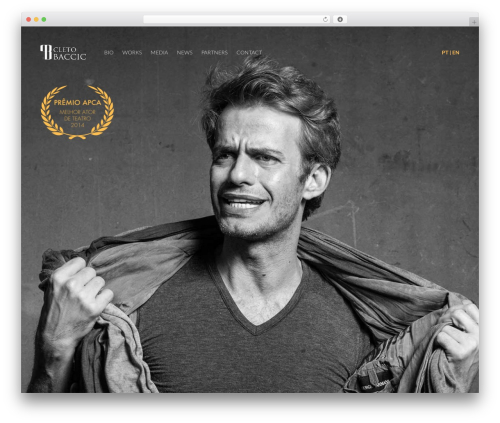Click the BACCIC name text in the logo
The width and height of the screenshot is (500, 423).
pos(70,57)
